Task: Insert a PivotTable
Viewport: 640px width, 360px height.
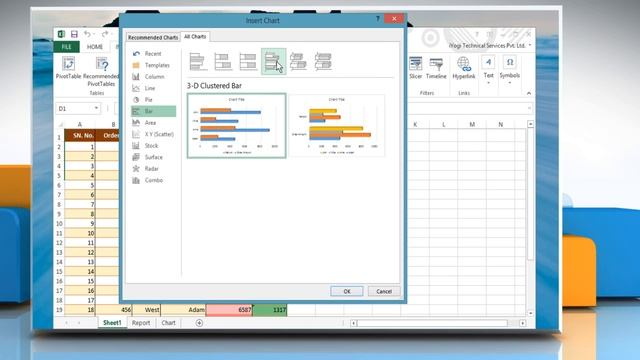Action: 68,68
